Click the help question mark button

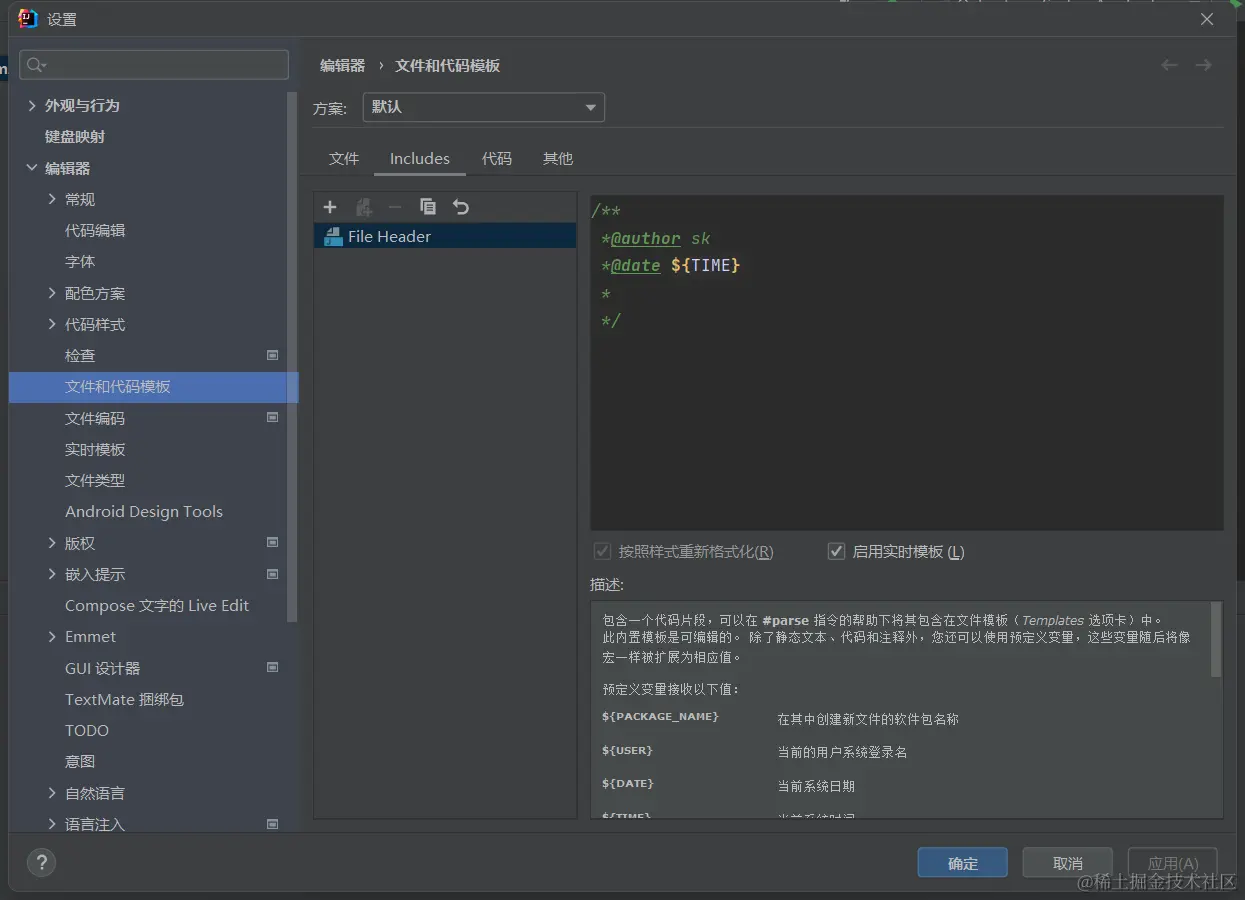coord(41,863)
